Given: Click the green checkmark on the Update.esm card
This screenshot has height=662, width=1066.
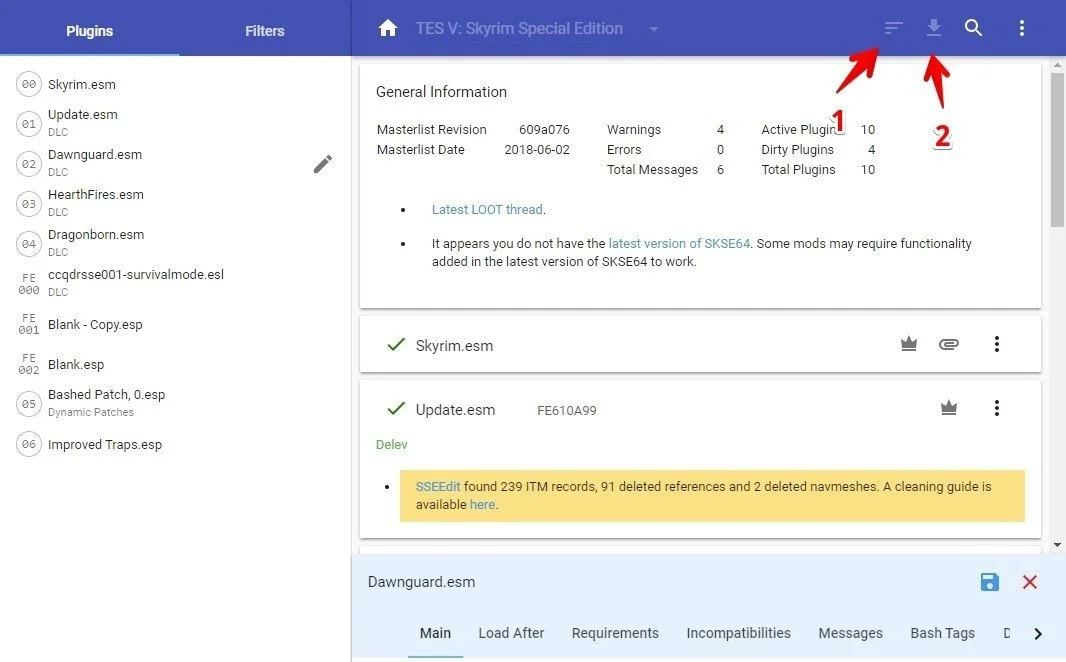Looking at the screenshot, I should (x=396, y=408).
